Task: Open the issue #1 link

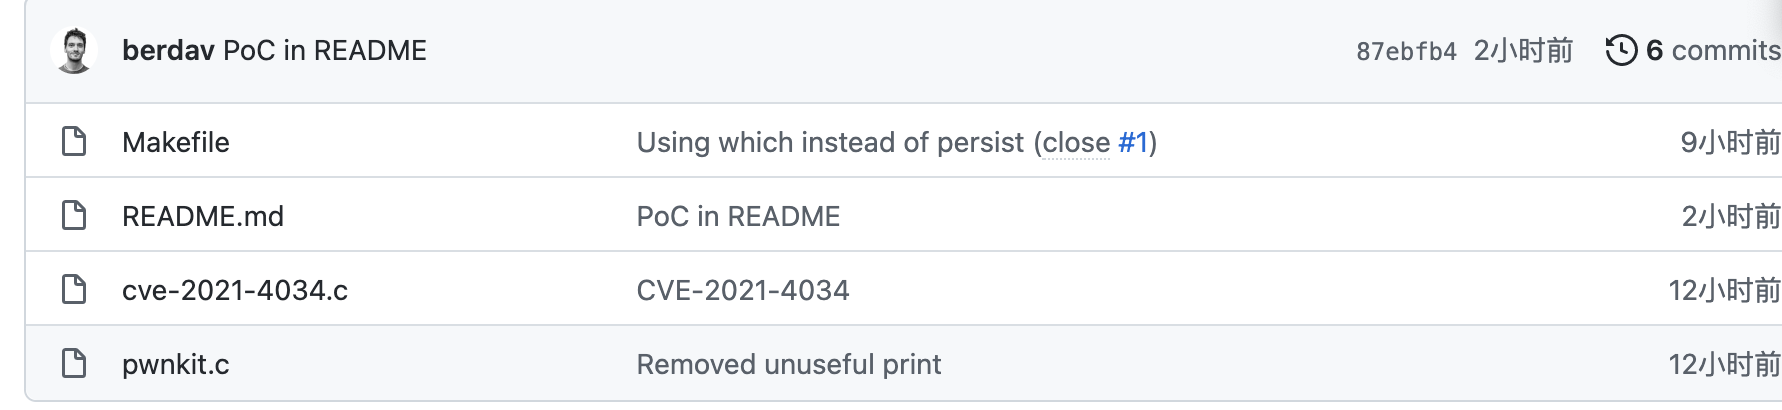Action: tap(1133, 143)
